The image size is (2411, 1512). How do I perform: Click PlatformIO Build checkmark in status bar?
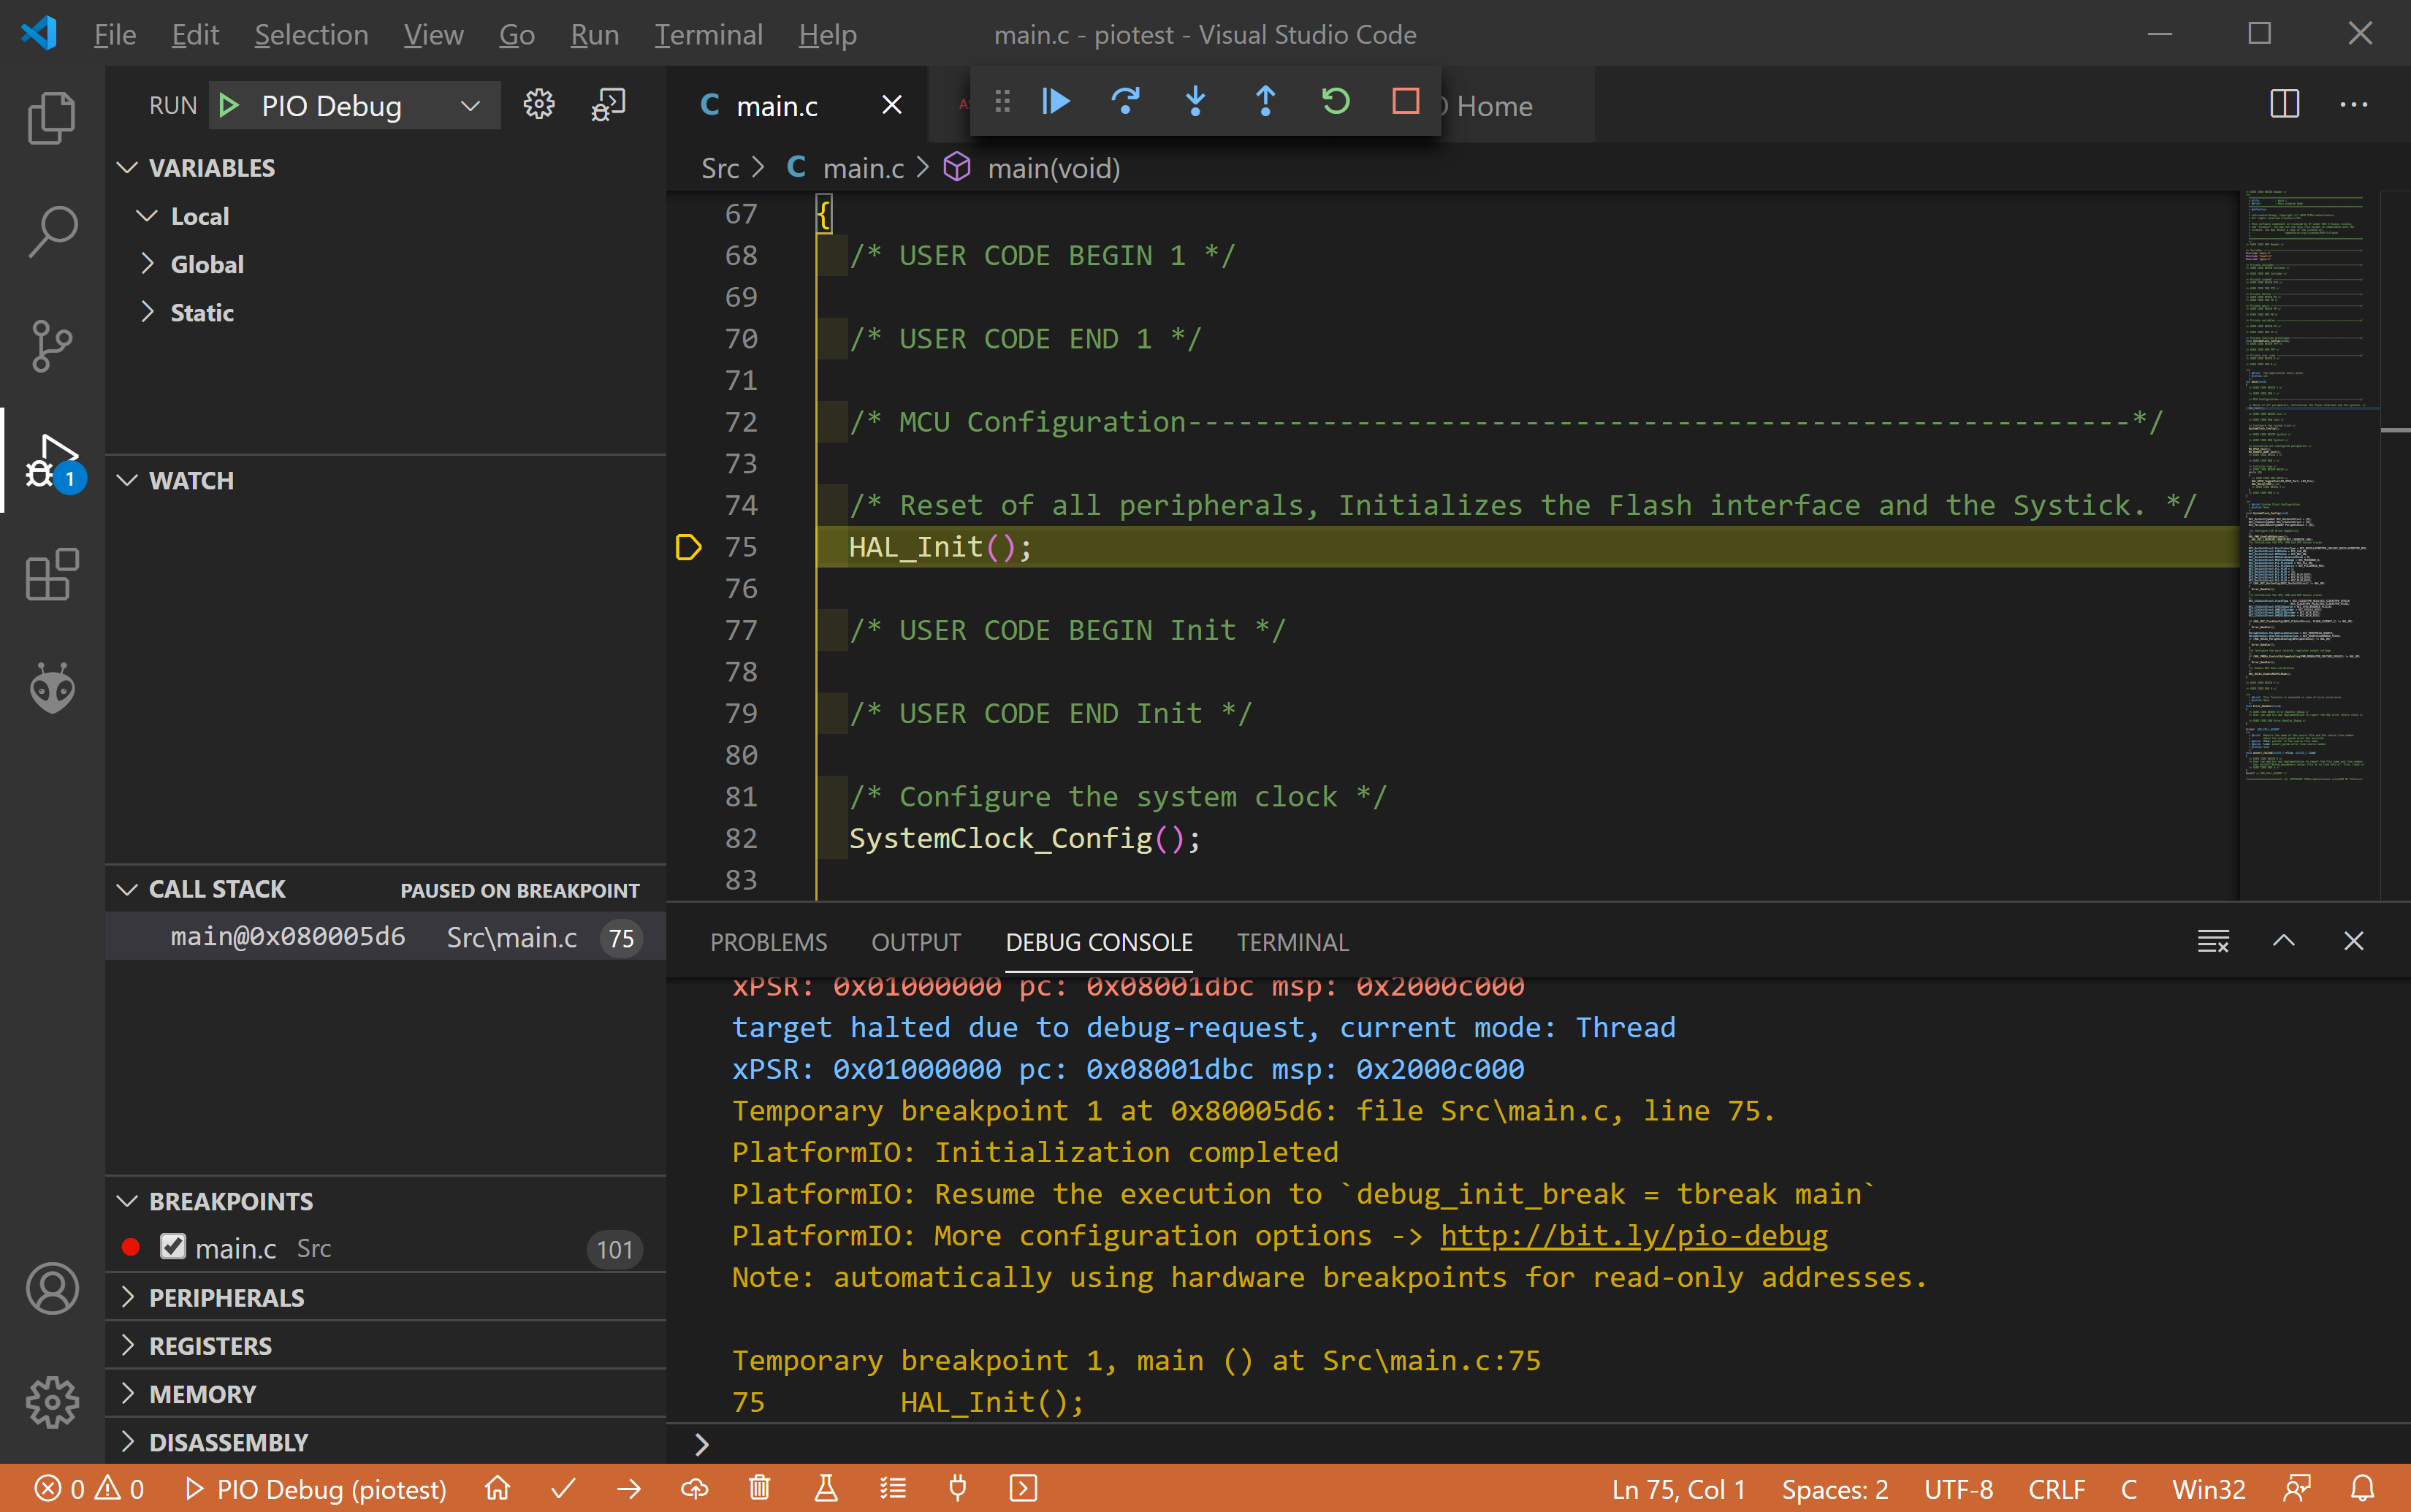click(x=563, y=1488)
